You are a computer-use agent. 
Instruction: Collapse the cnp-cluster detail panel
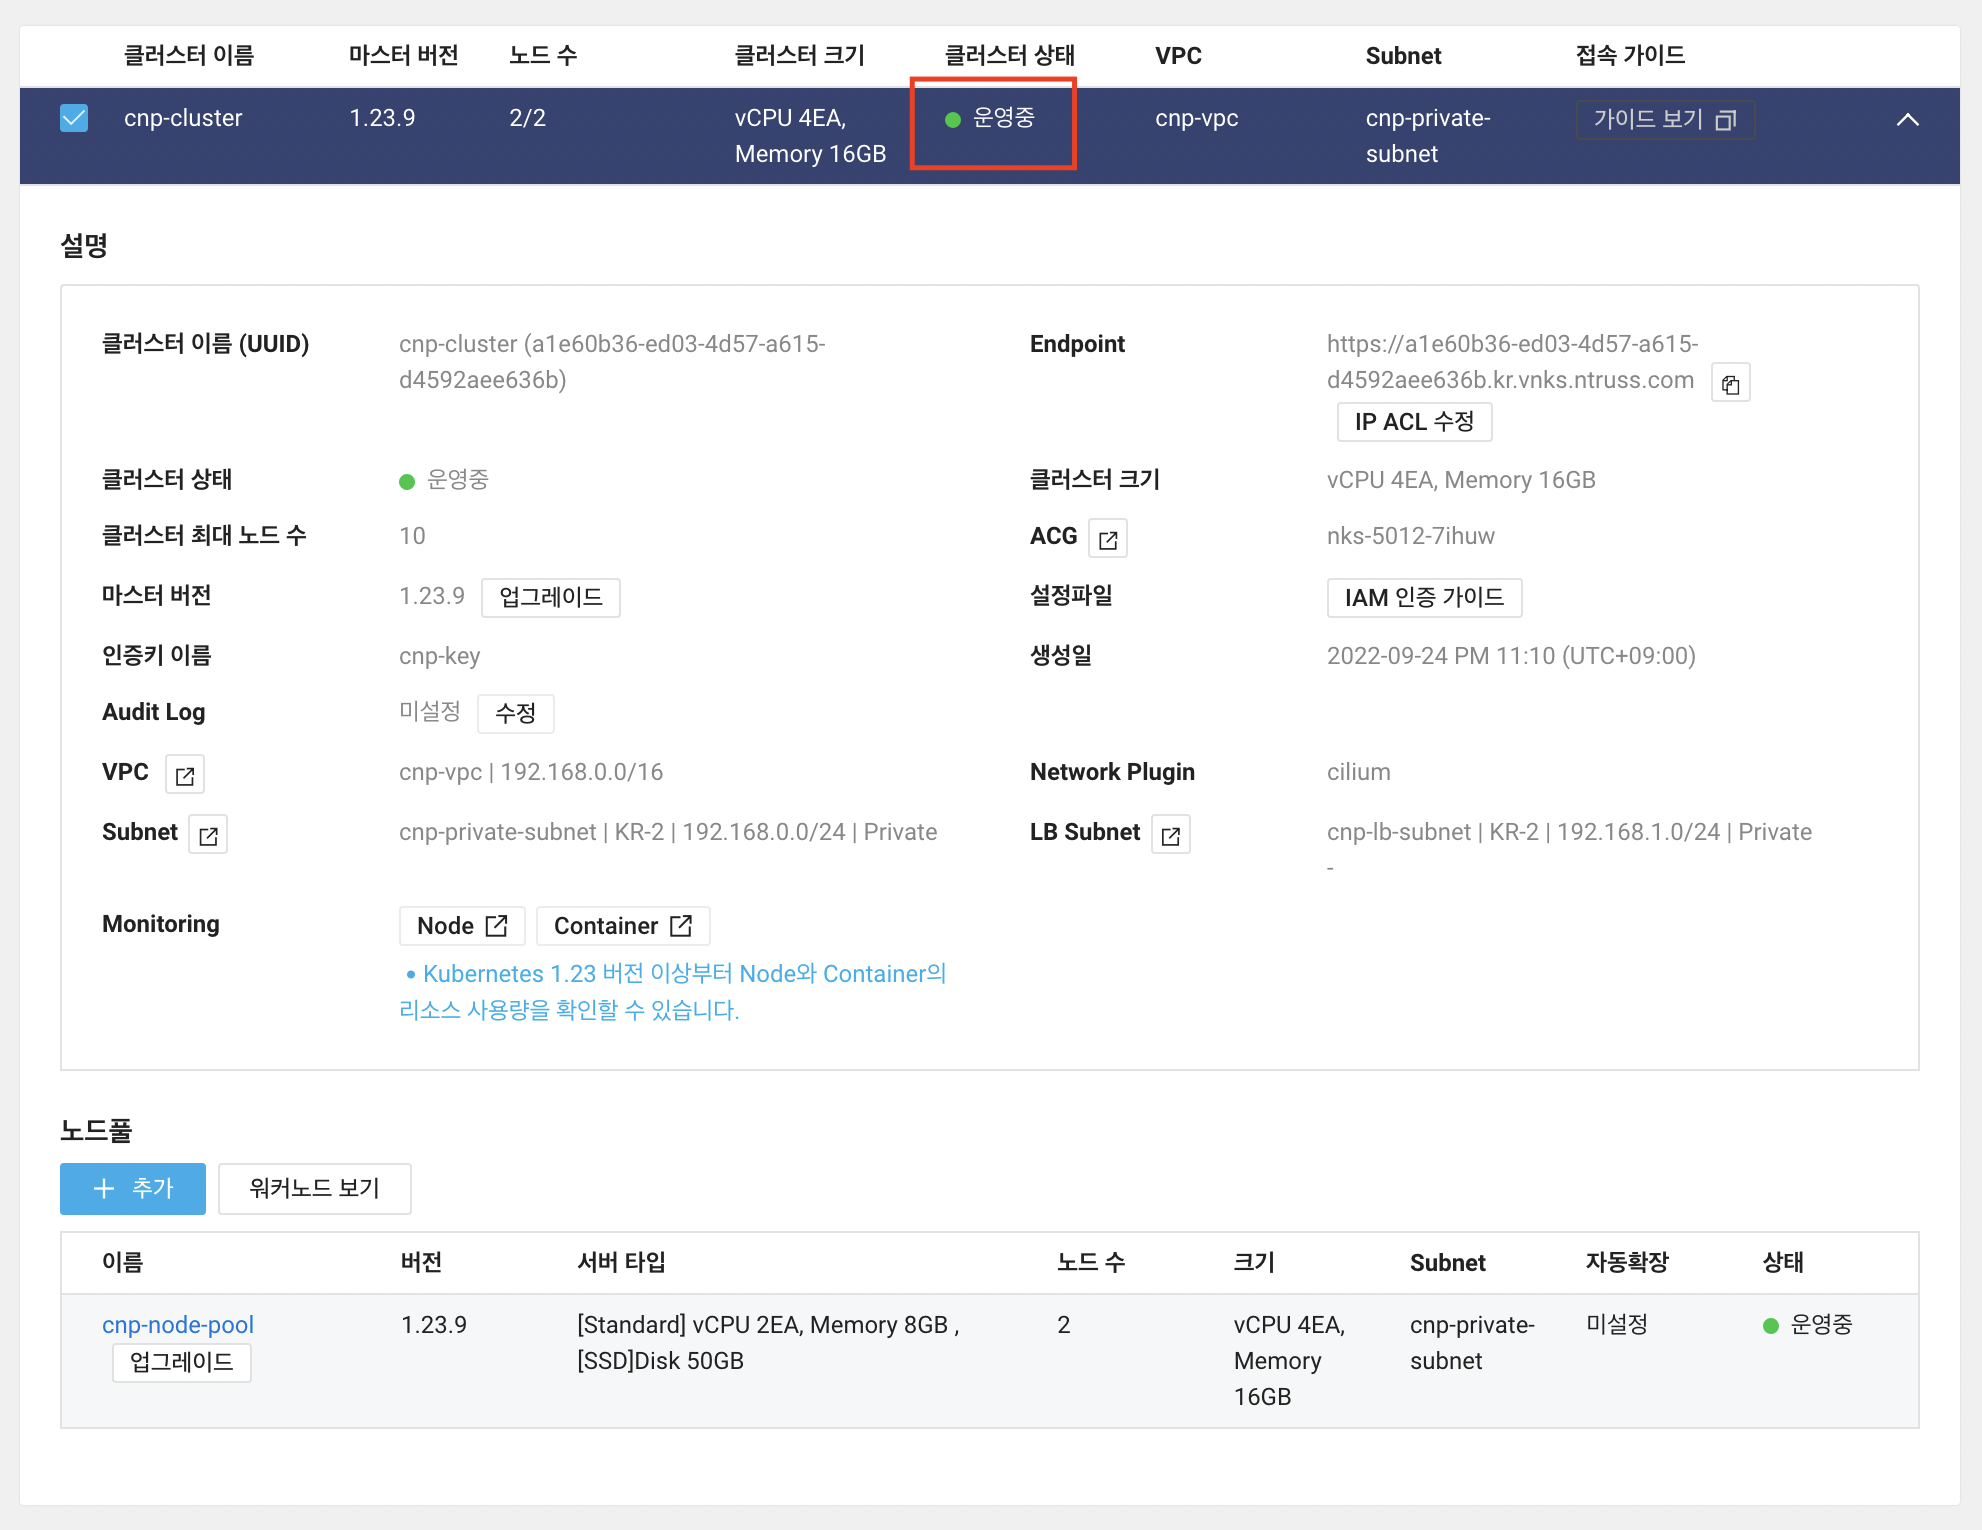click(1907, 120)
